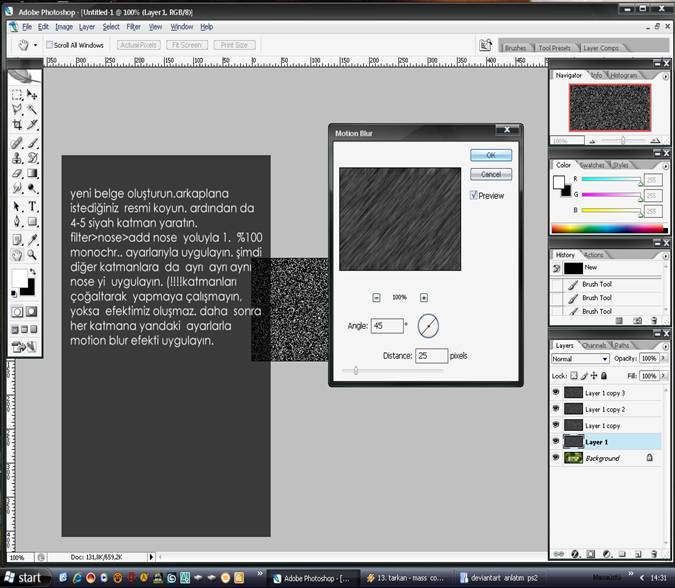Select the Eraser tool

tap(17, 173)
